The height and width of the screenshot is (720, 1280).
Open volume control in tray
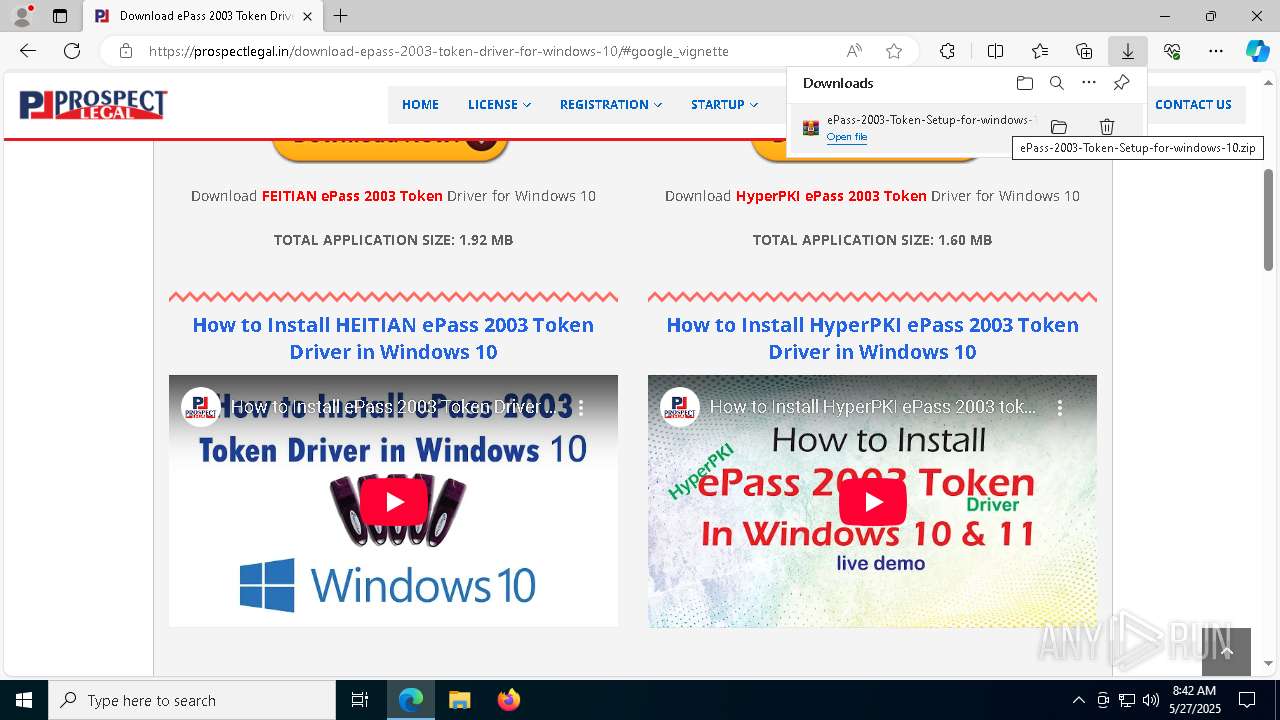pos(1151,700)
